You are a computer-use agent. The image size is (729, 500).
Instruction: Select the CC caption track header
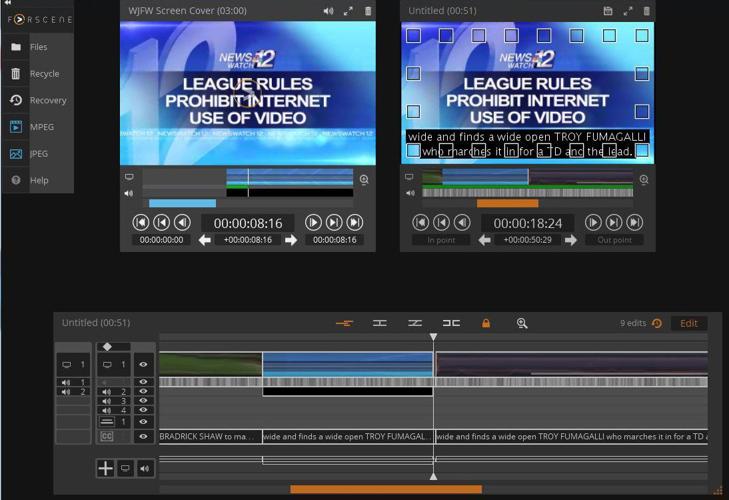click(107, 436)
